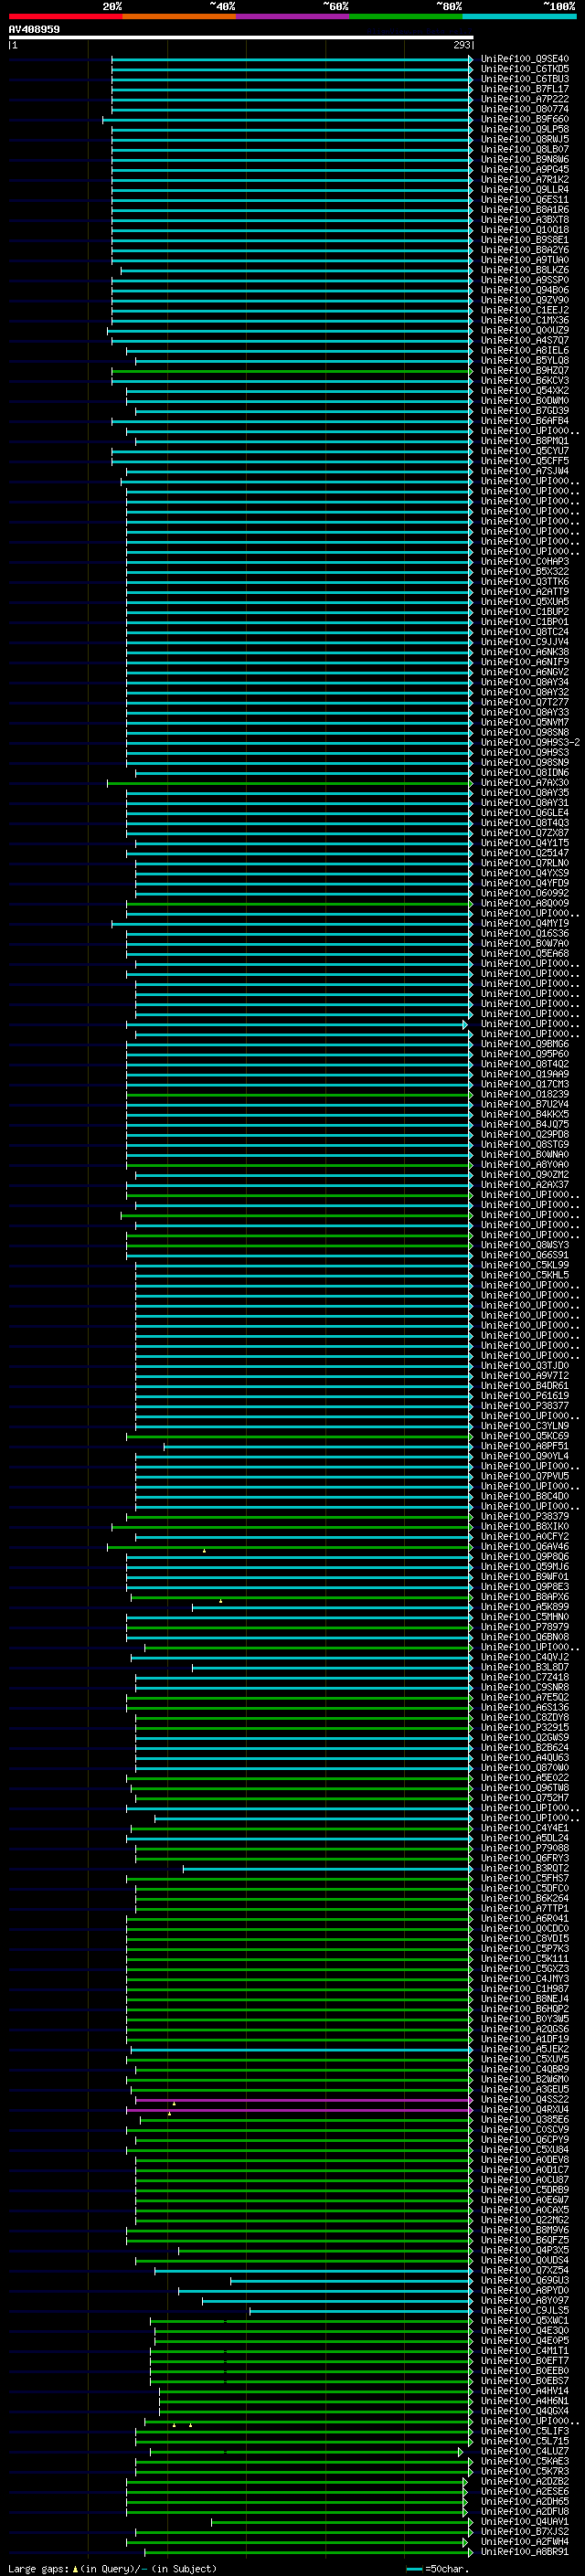Select the UniRef100_Q6ES11 label
The width and height of the screenshot is (585, 2576).
tap(525, 200)
